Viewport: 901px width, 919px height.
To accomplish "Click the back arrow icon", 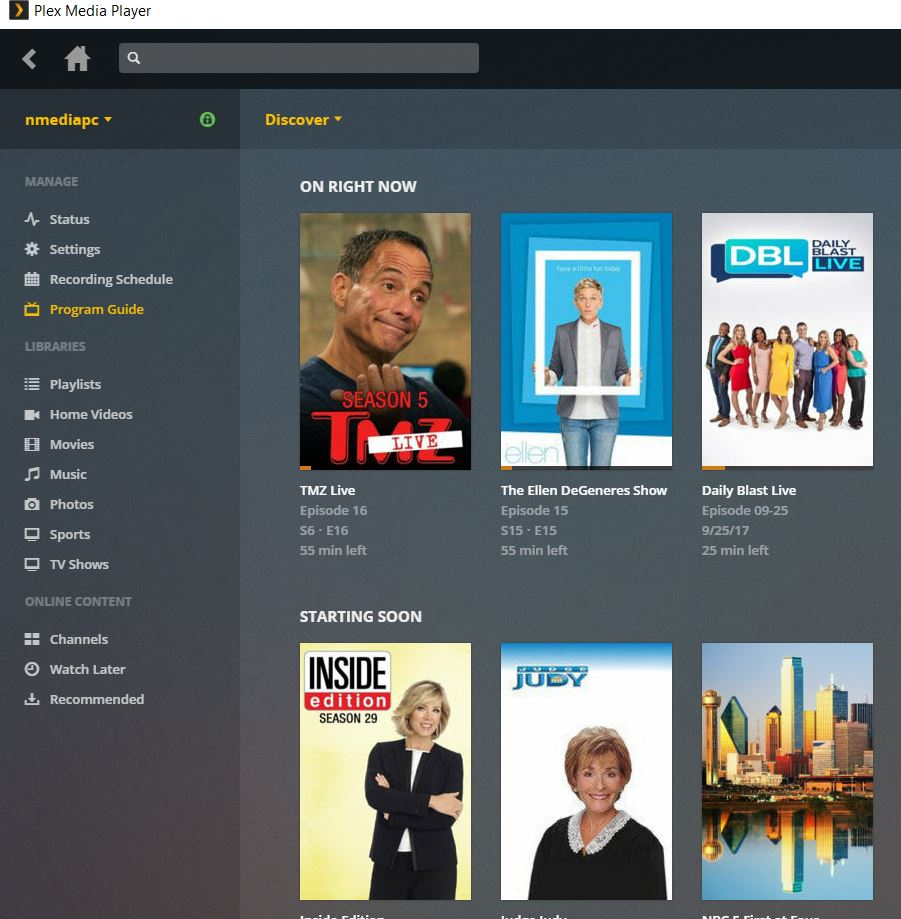I will [29, 59].
